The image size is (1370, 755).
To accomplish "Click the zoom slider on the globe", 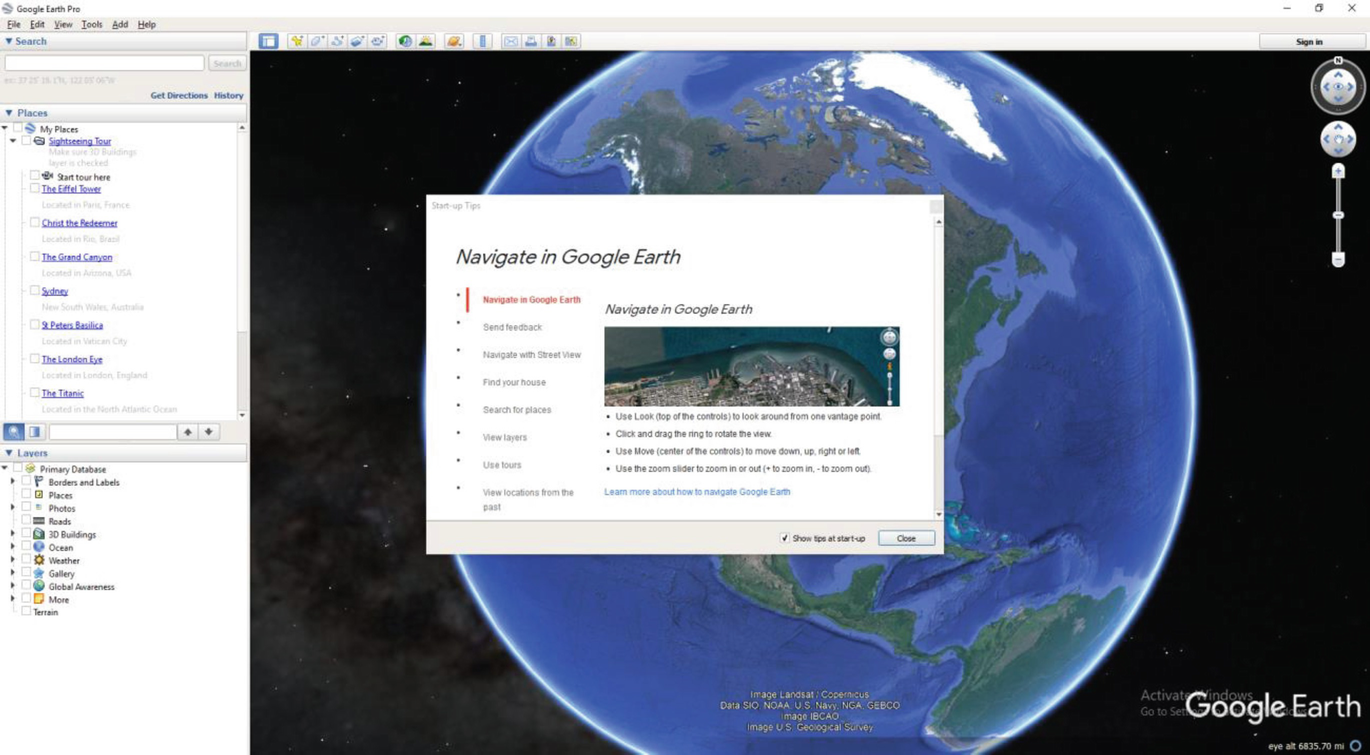I will pyautogui.click(x=1338, y=215).
